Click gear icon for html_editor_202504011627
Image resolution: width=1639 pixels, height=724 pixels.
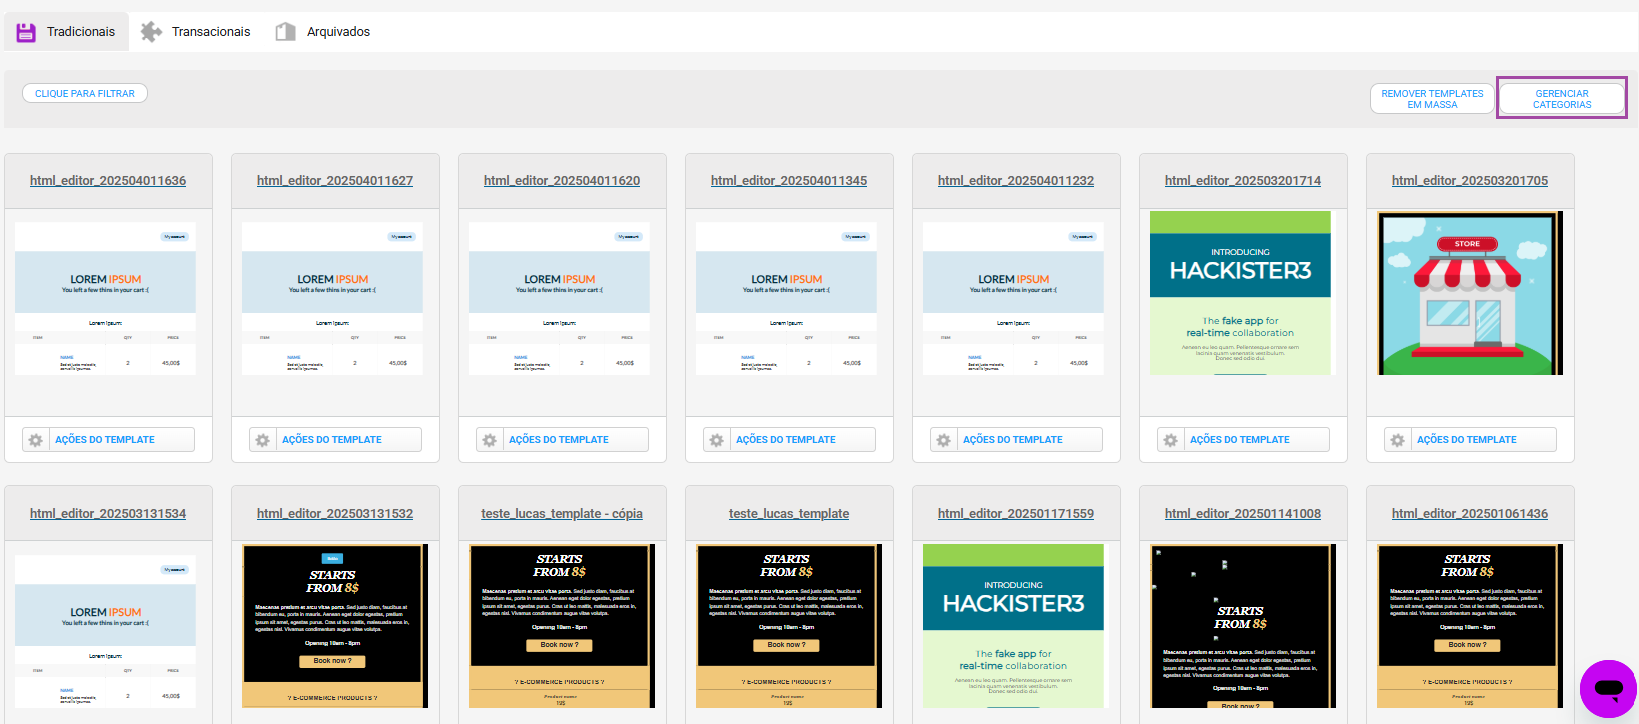pyautogui.click(x=263, y=440)
